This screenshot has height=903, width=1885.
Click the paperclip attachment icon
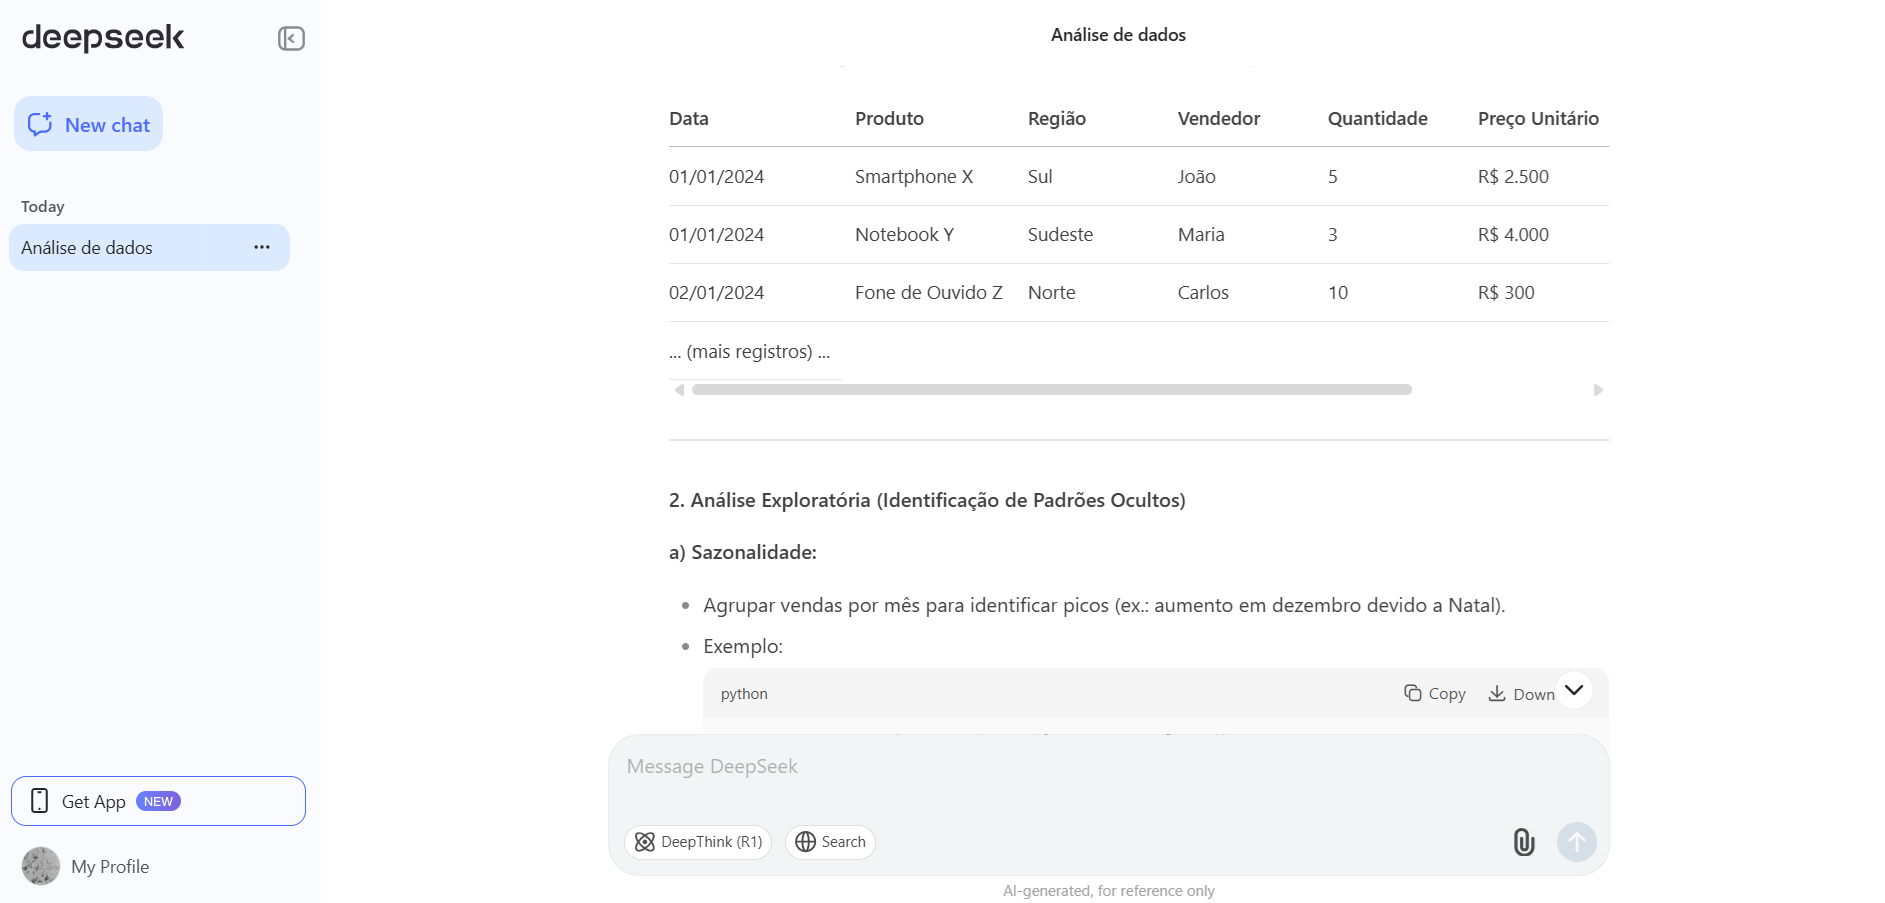coord(1524,842)
